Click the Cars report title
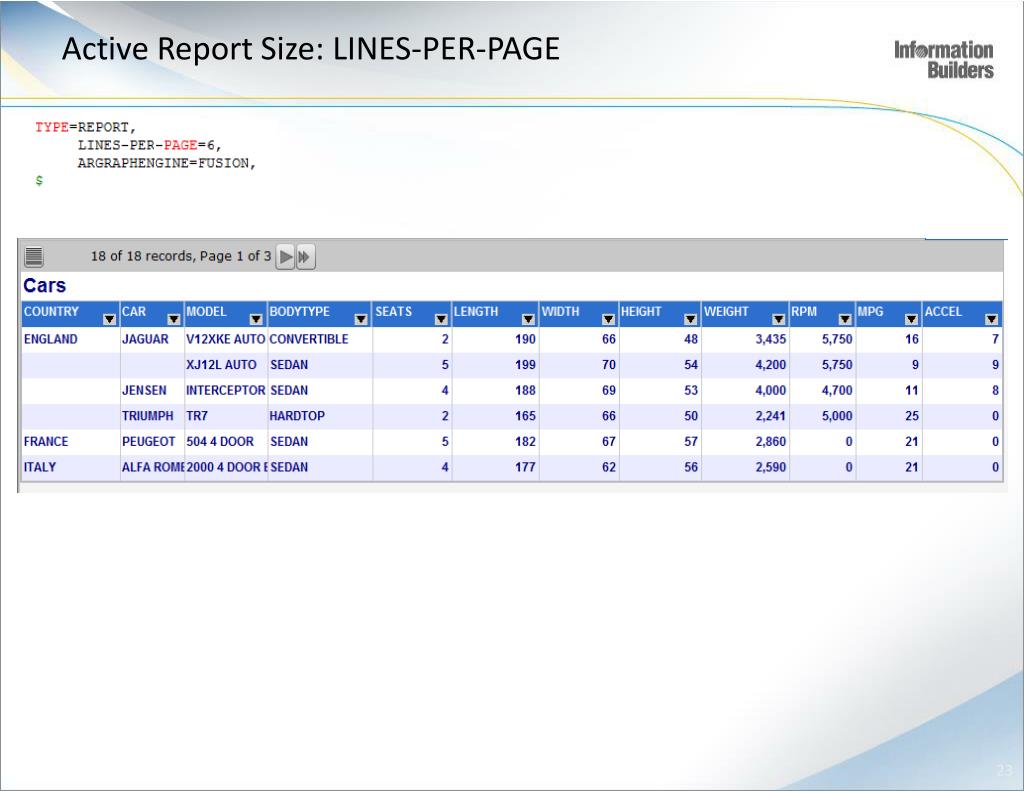1024x791 pixels. pos(44,285)
